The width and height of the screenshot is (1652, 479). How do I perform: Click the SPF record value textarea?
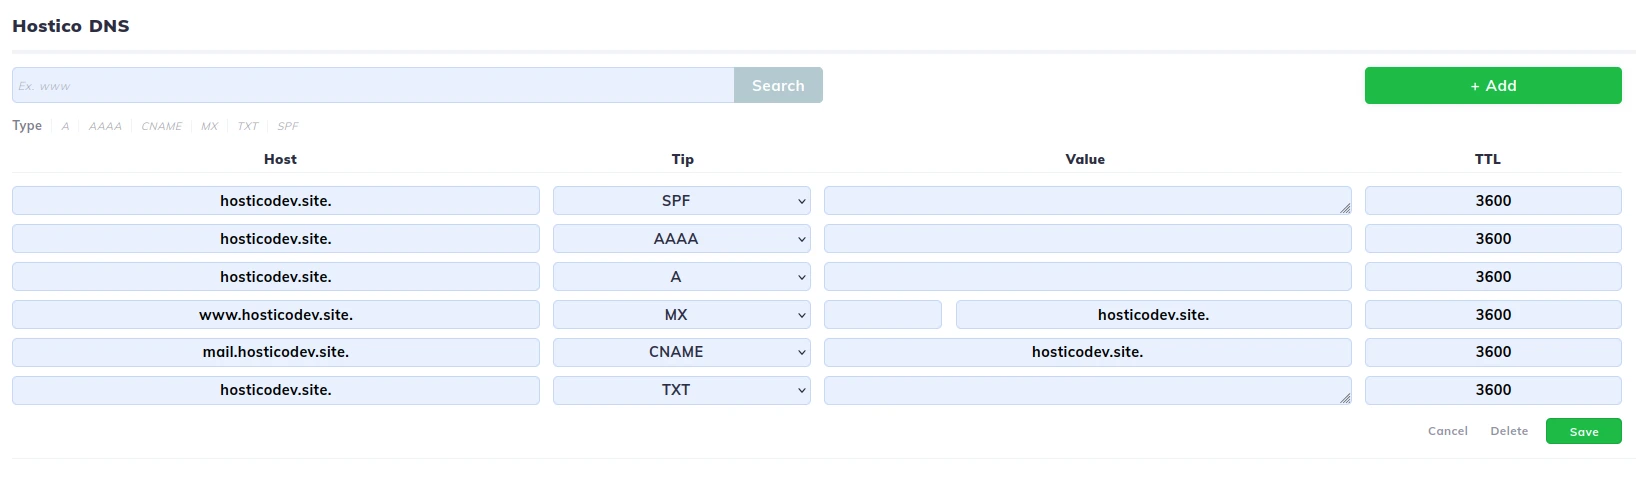pyautogui.click(x=1086, y=201)
